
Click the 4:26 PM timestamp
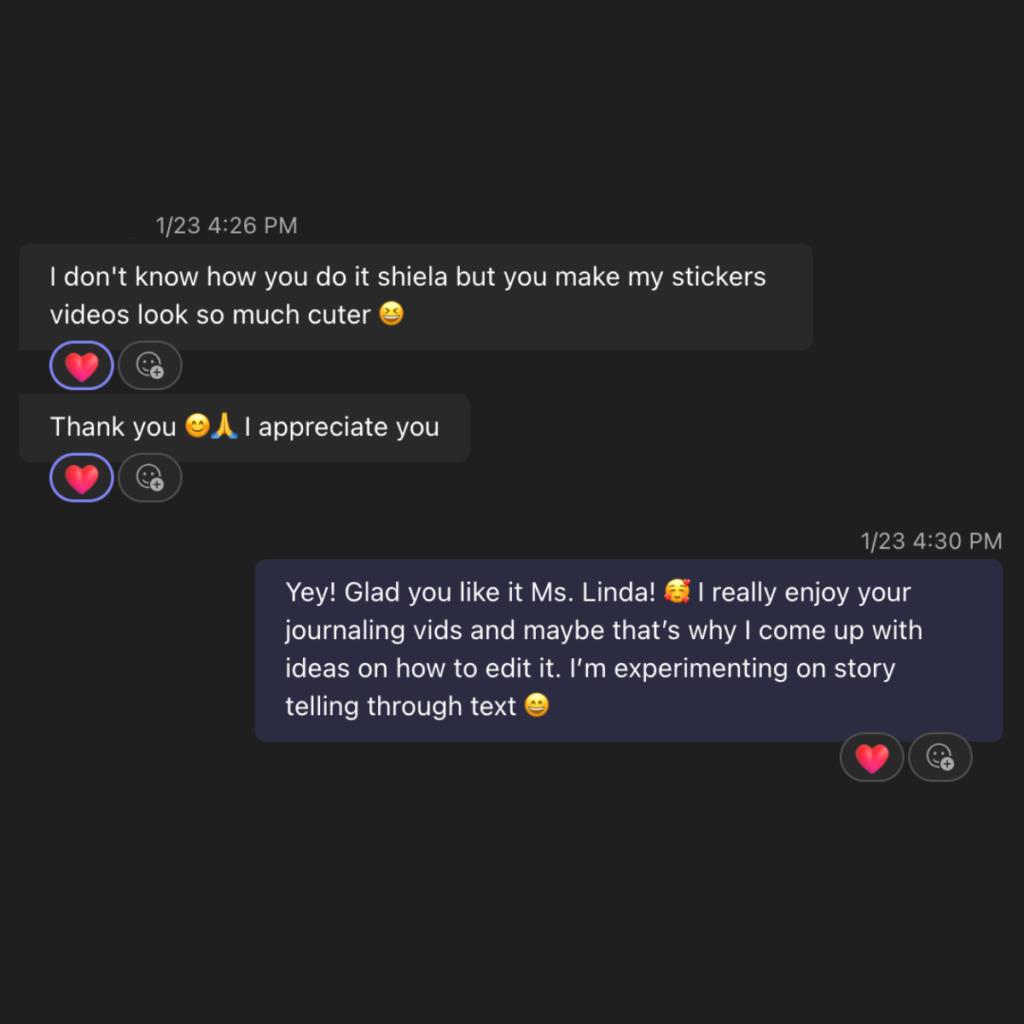coord(227,225)
